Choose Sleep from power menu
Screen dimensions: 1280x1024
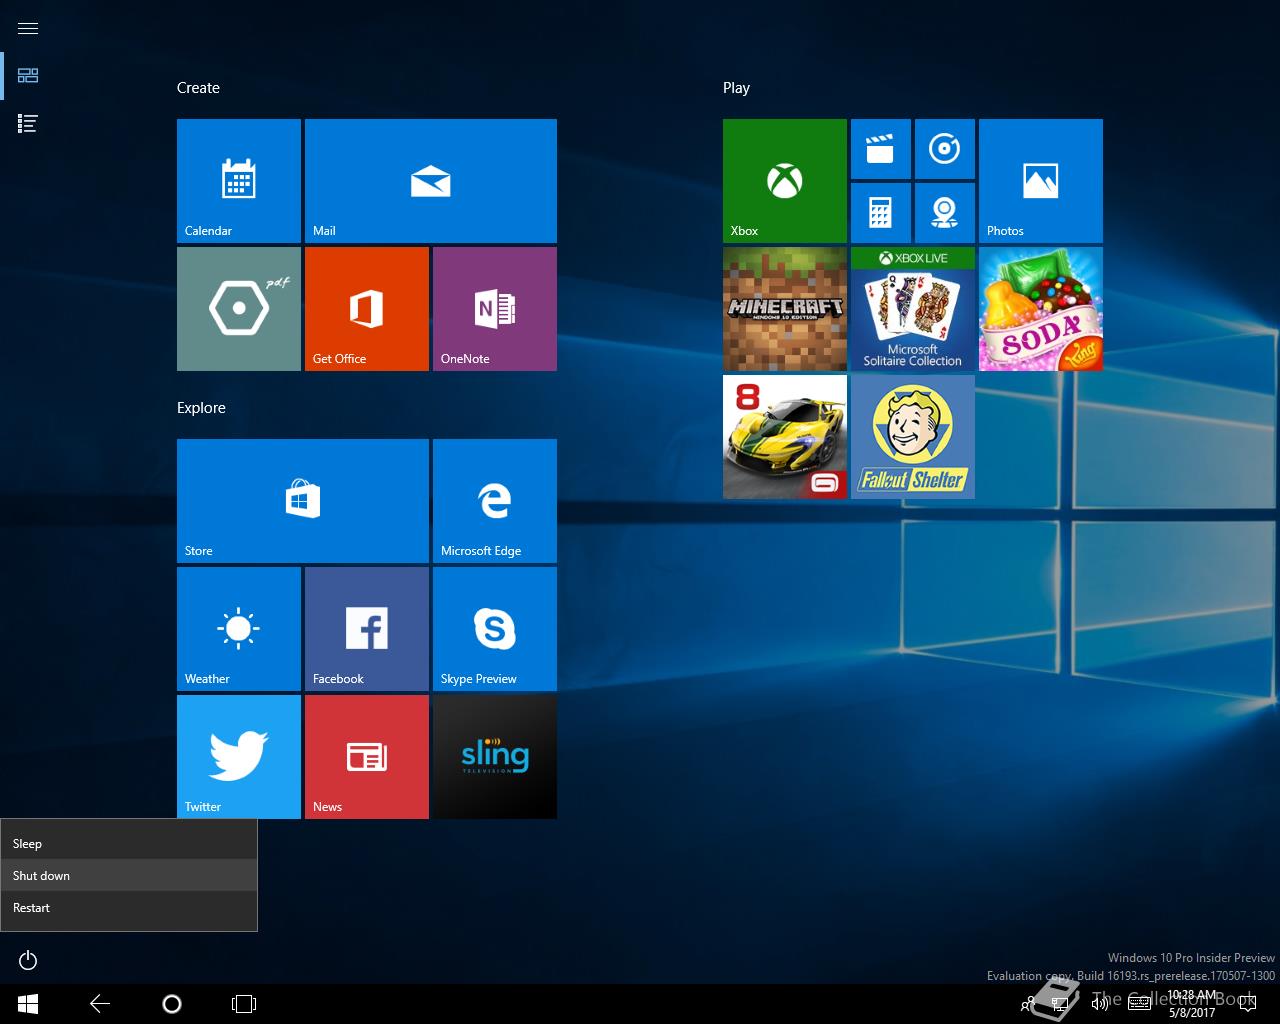129,843
